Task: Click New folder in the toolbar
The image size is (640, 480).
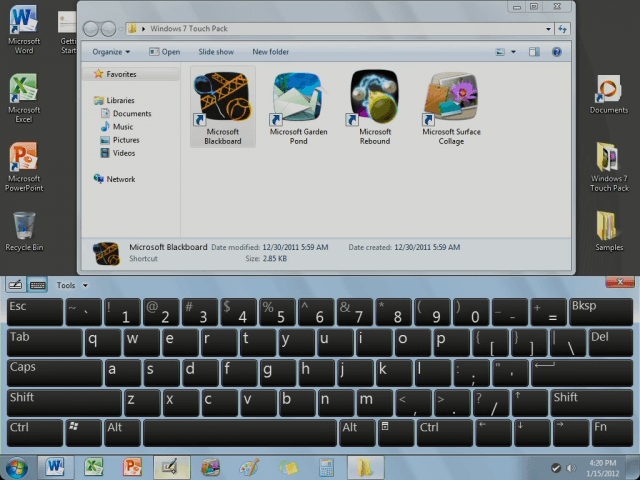Action: click(x=270, y=52)
